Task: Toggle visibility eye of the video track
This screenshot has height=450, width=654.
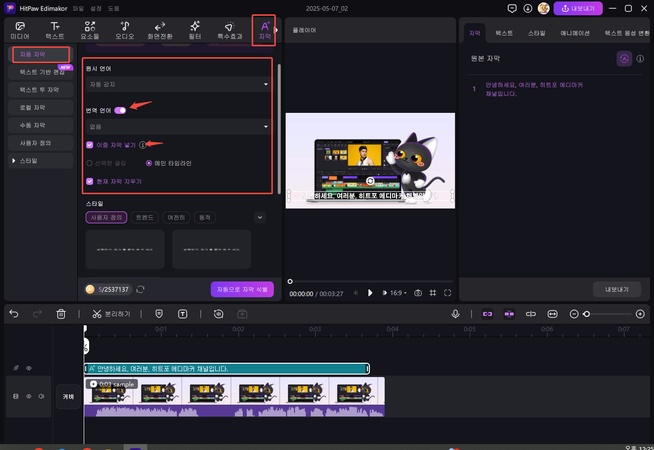Action: coord(29,396)
